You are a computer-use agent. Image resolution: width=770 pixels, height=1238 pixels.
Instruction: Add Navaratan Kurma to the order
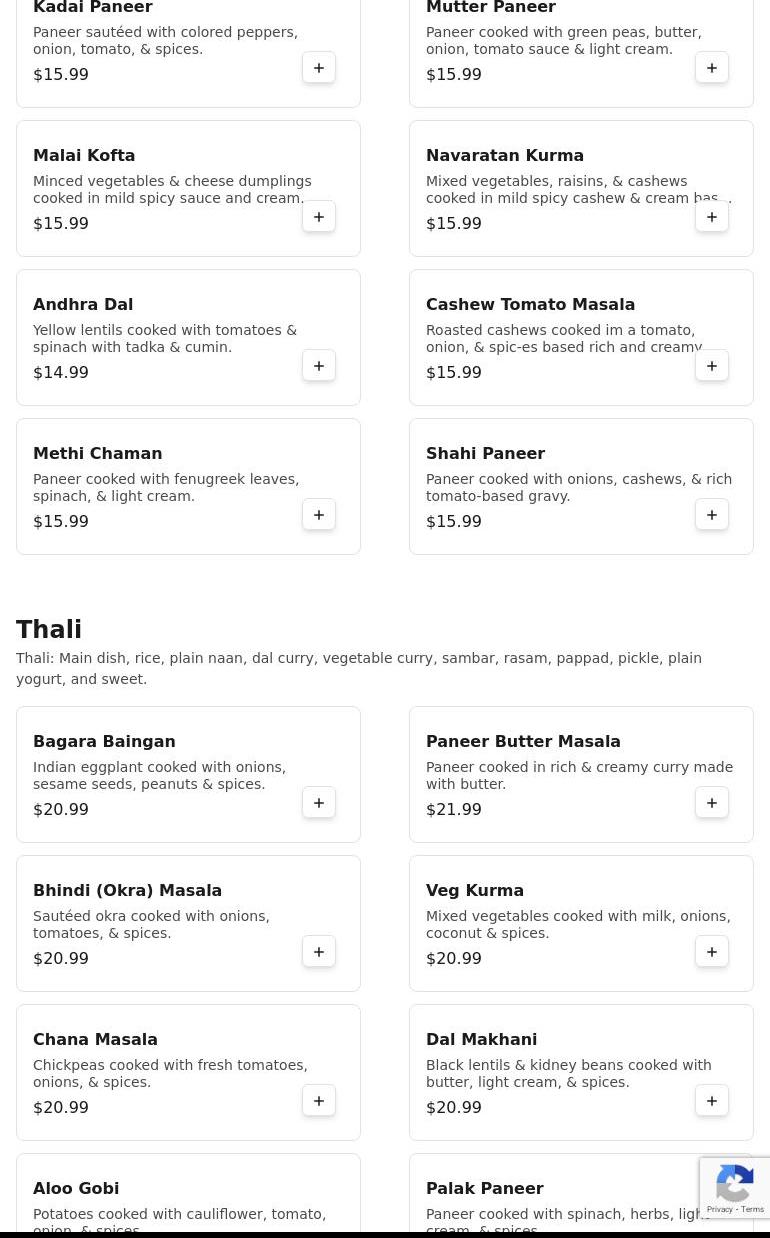pos(712,217)
